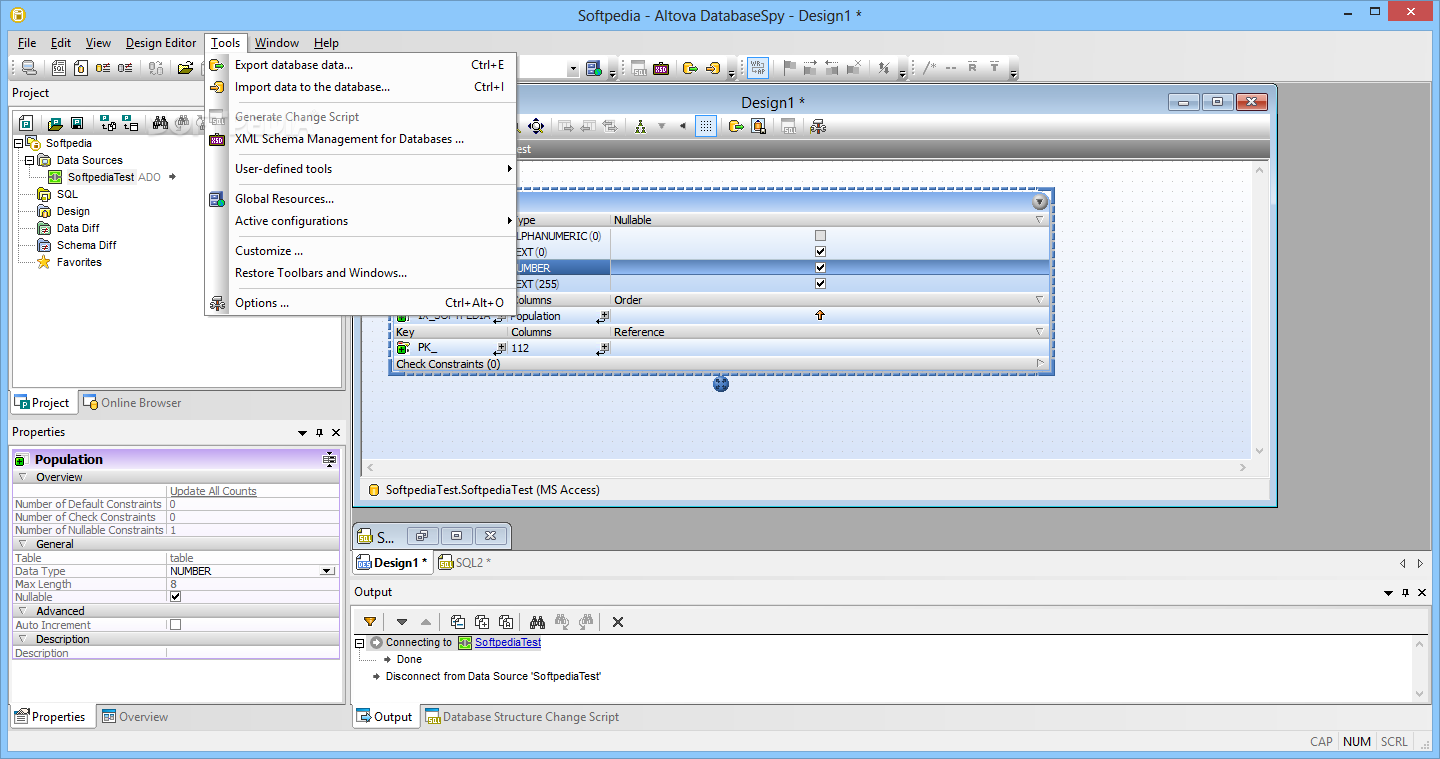Select Schema Diff in project tree
Image resolution: width=1440 pixels, height=759 pixels.
point(86,245)
